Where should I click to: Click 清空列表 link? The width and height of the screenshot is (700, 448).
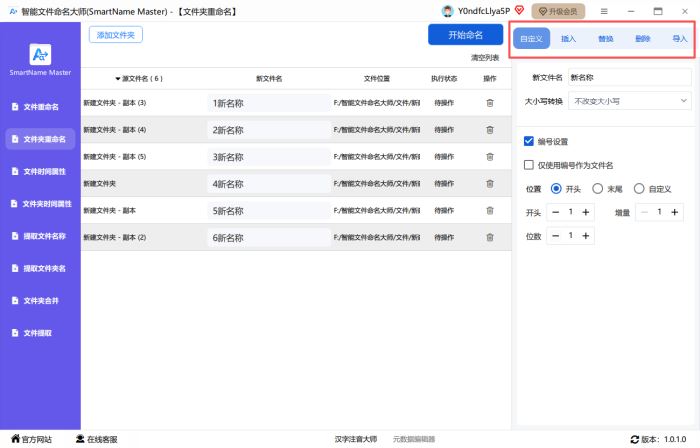(x=485, y=58)
